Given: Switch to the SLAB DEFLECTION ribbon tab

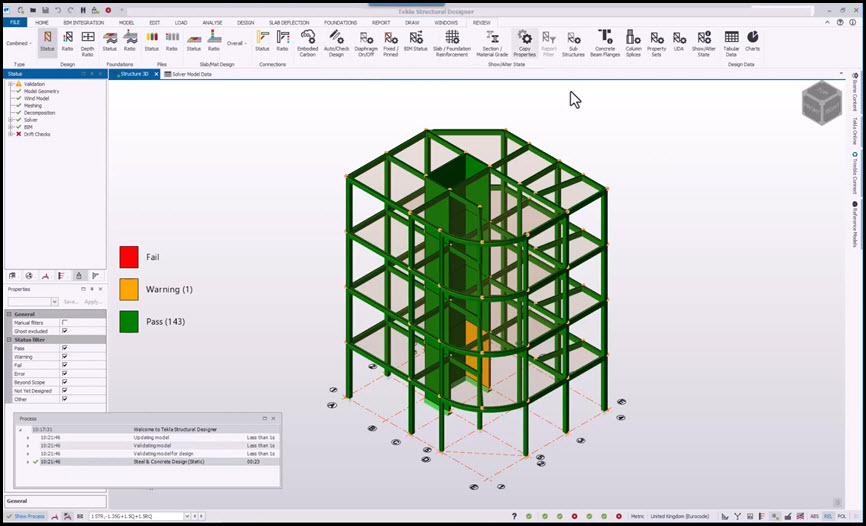Looking at the screenshot, I should click(x=289, y=23).
